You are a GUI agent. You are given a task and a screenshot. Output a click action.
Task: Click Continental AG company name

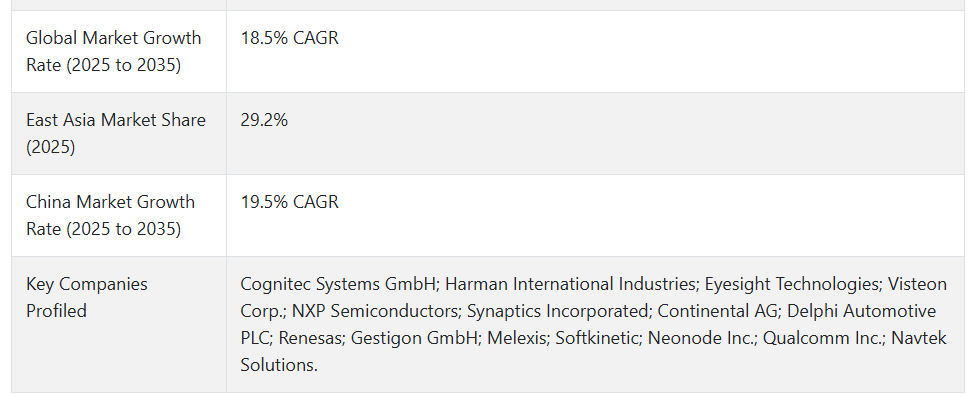click(717, 311)
